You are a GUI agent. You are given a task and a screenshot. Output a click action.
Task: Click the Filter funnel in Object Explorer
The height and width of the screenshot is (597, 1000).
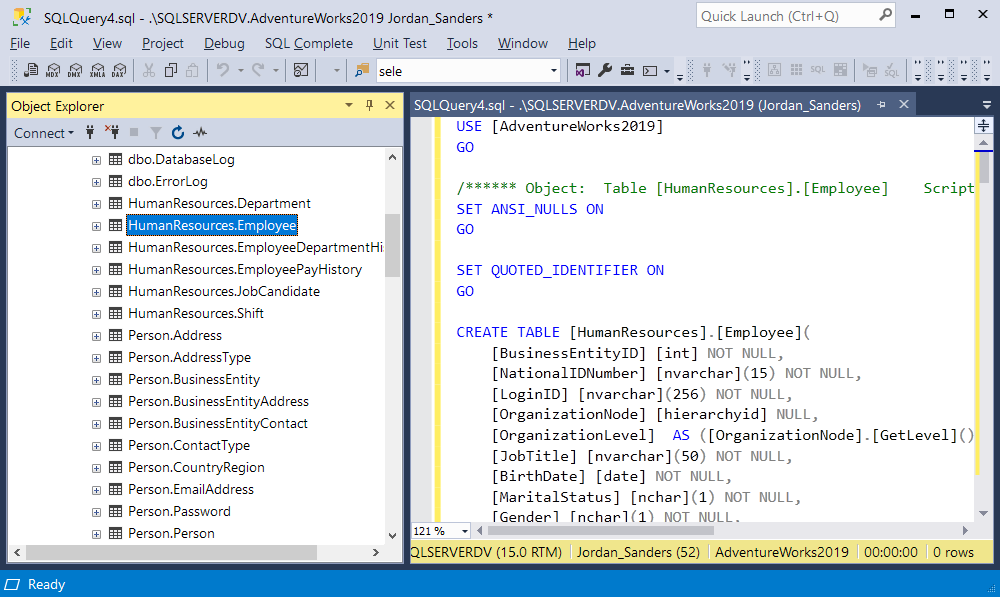pyautogui.click(x=156, y=133)
